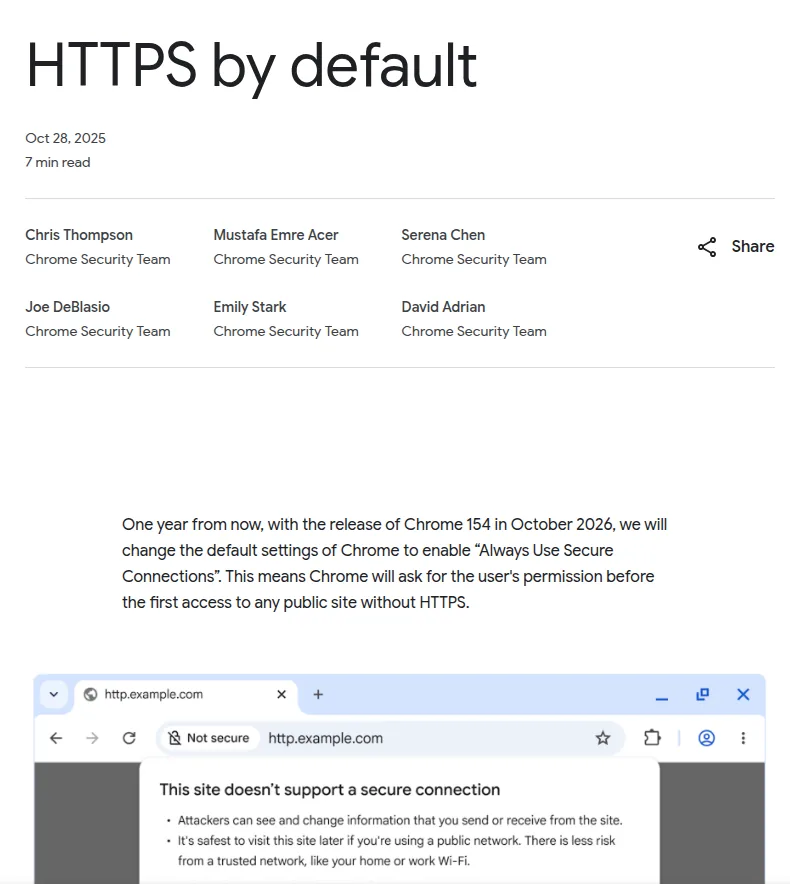790x890 pixels.
Task: Click the Oct 28, 2025 date
Action: (65, 138)
